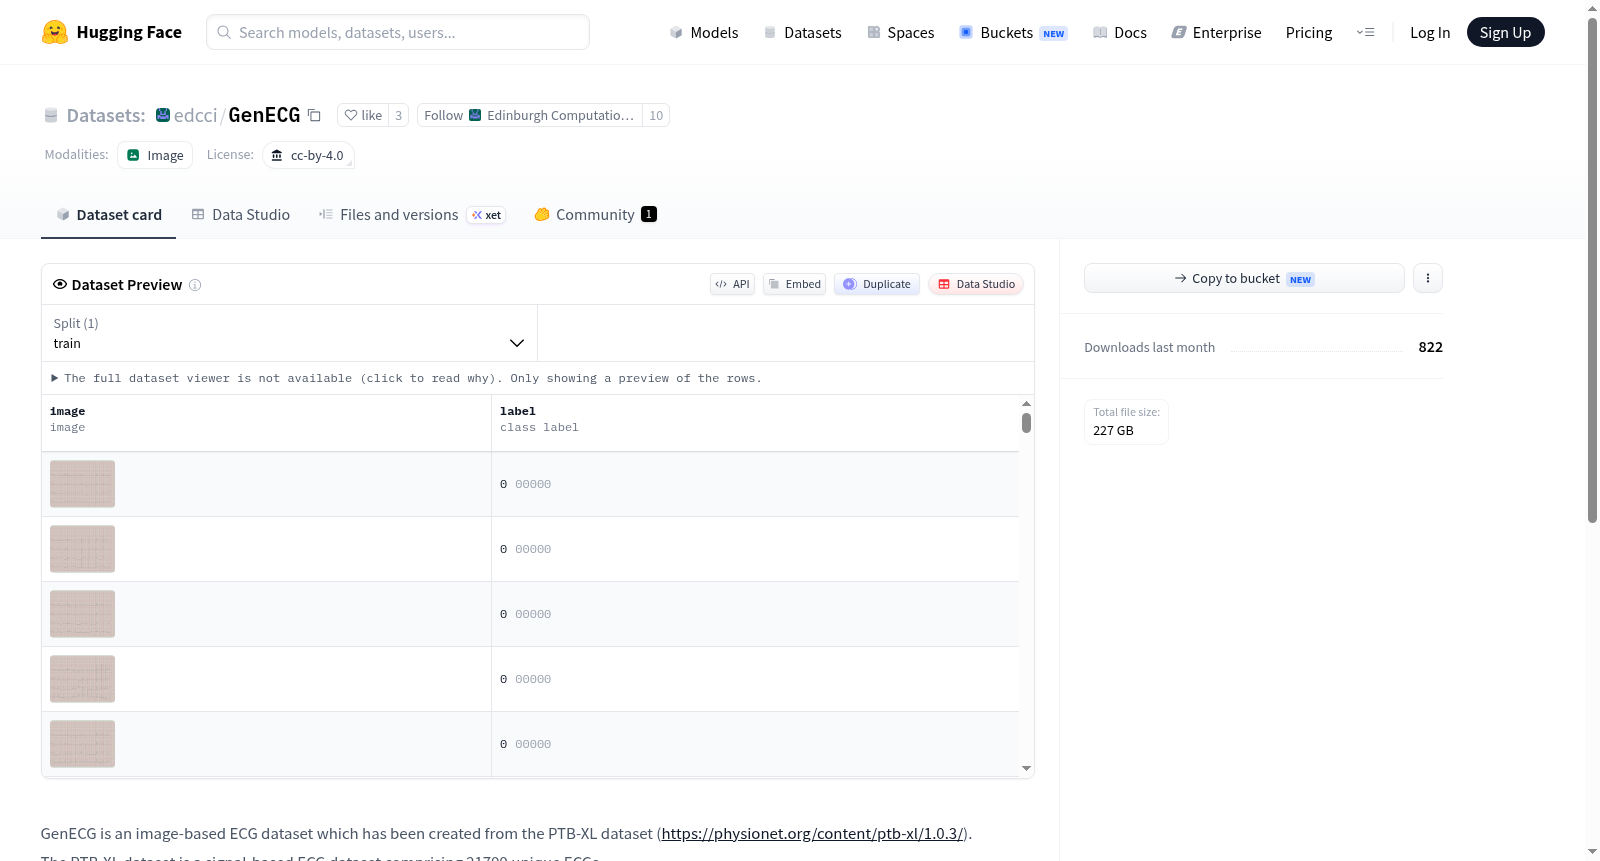Click the Hugging Face logo icon
The height and width of the screenshot is (861, 1600).
pyautogui.click(x=55, y=32)
